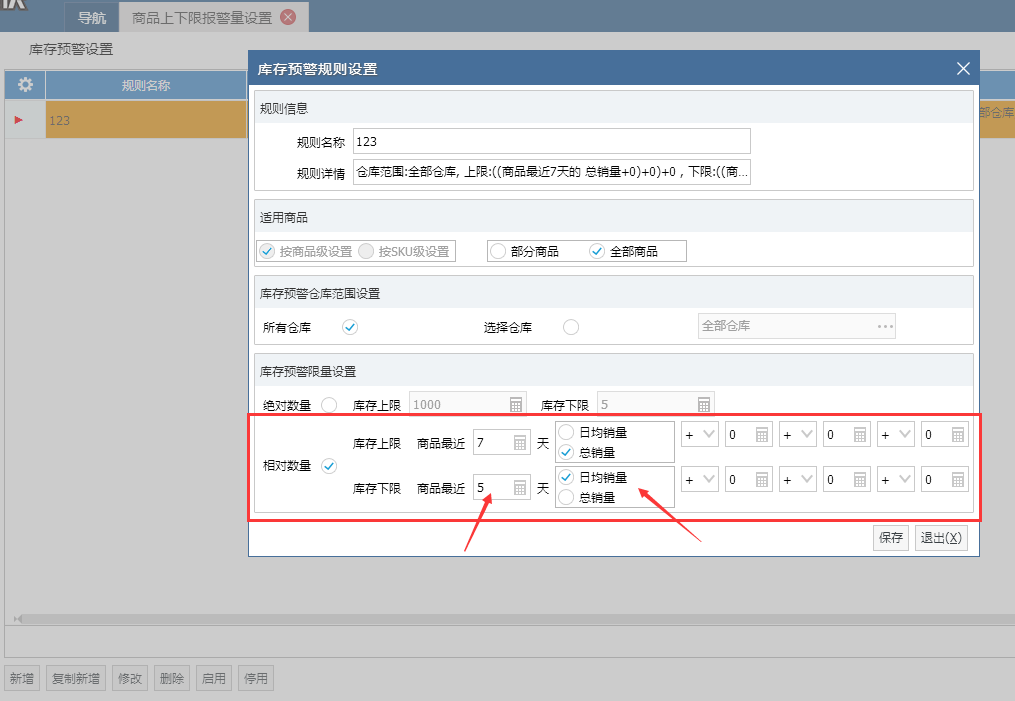
Task: Click the 规则名称 input field
Action: click(x=552, y=141)
